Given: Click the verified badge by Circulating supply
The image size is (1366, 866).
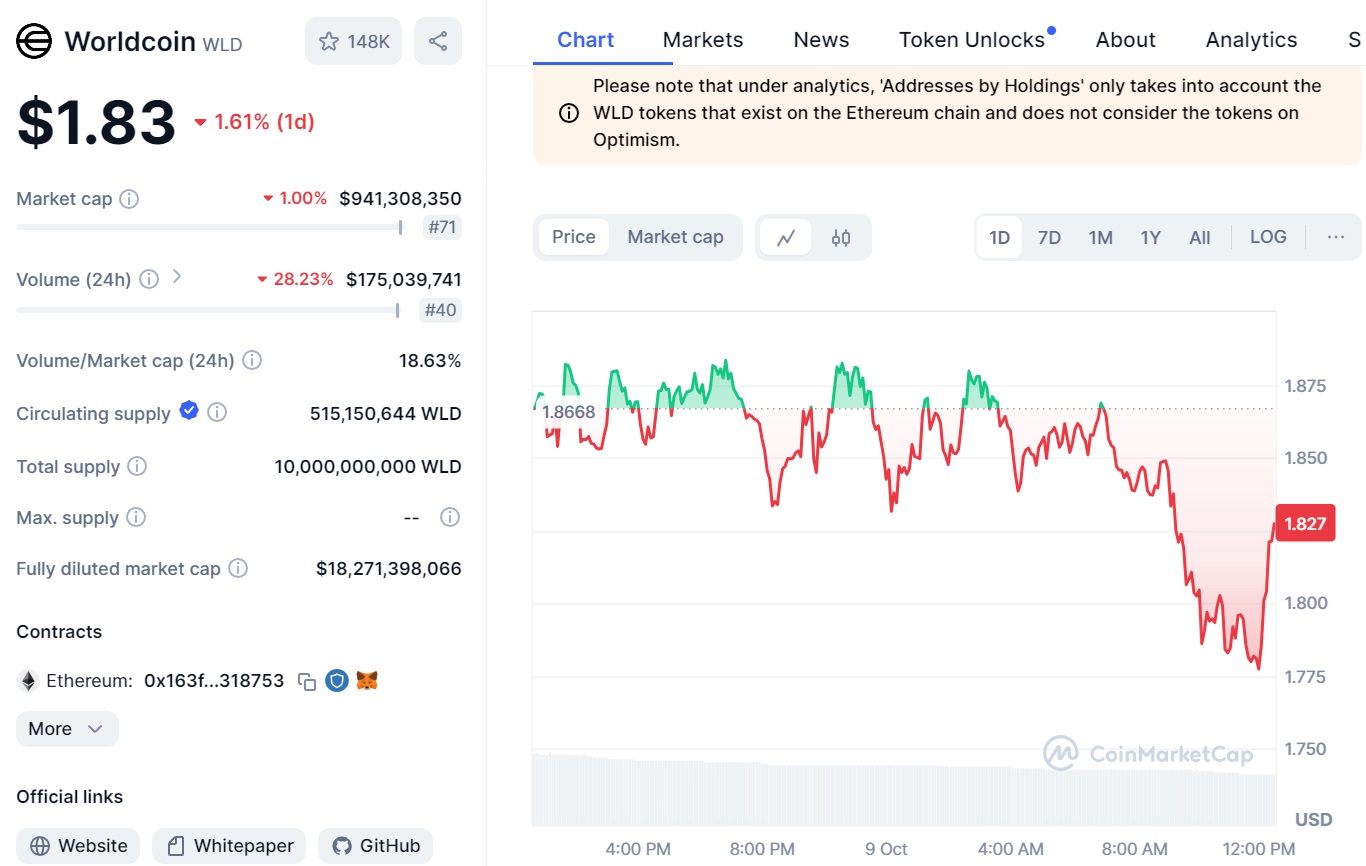Looking at the screenshot, I should [x=189, y=410].
